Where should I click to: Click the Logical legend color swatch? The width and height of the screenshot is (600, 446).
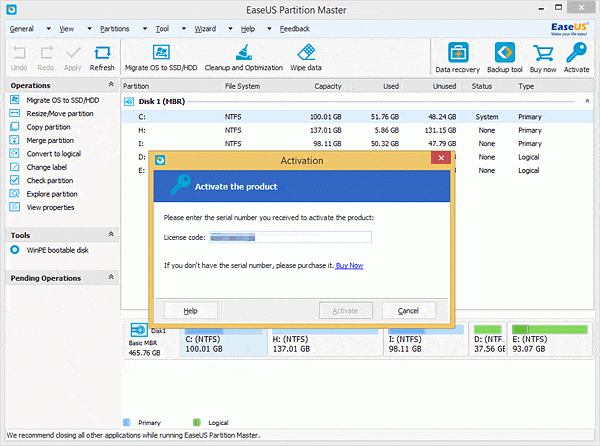point(197,422)
